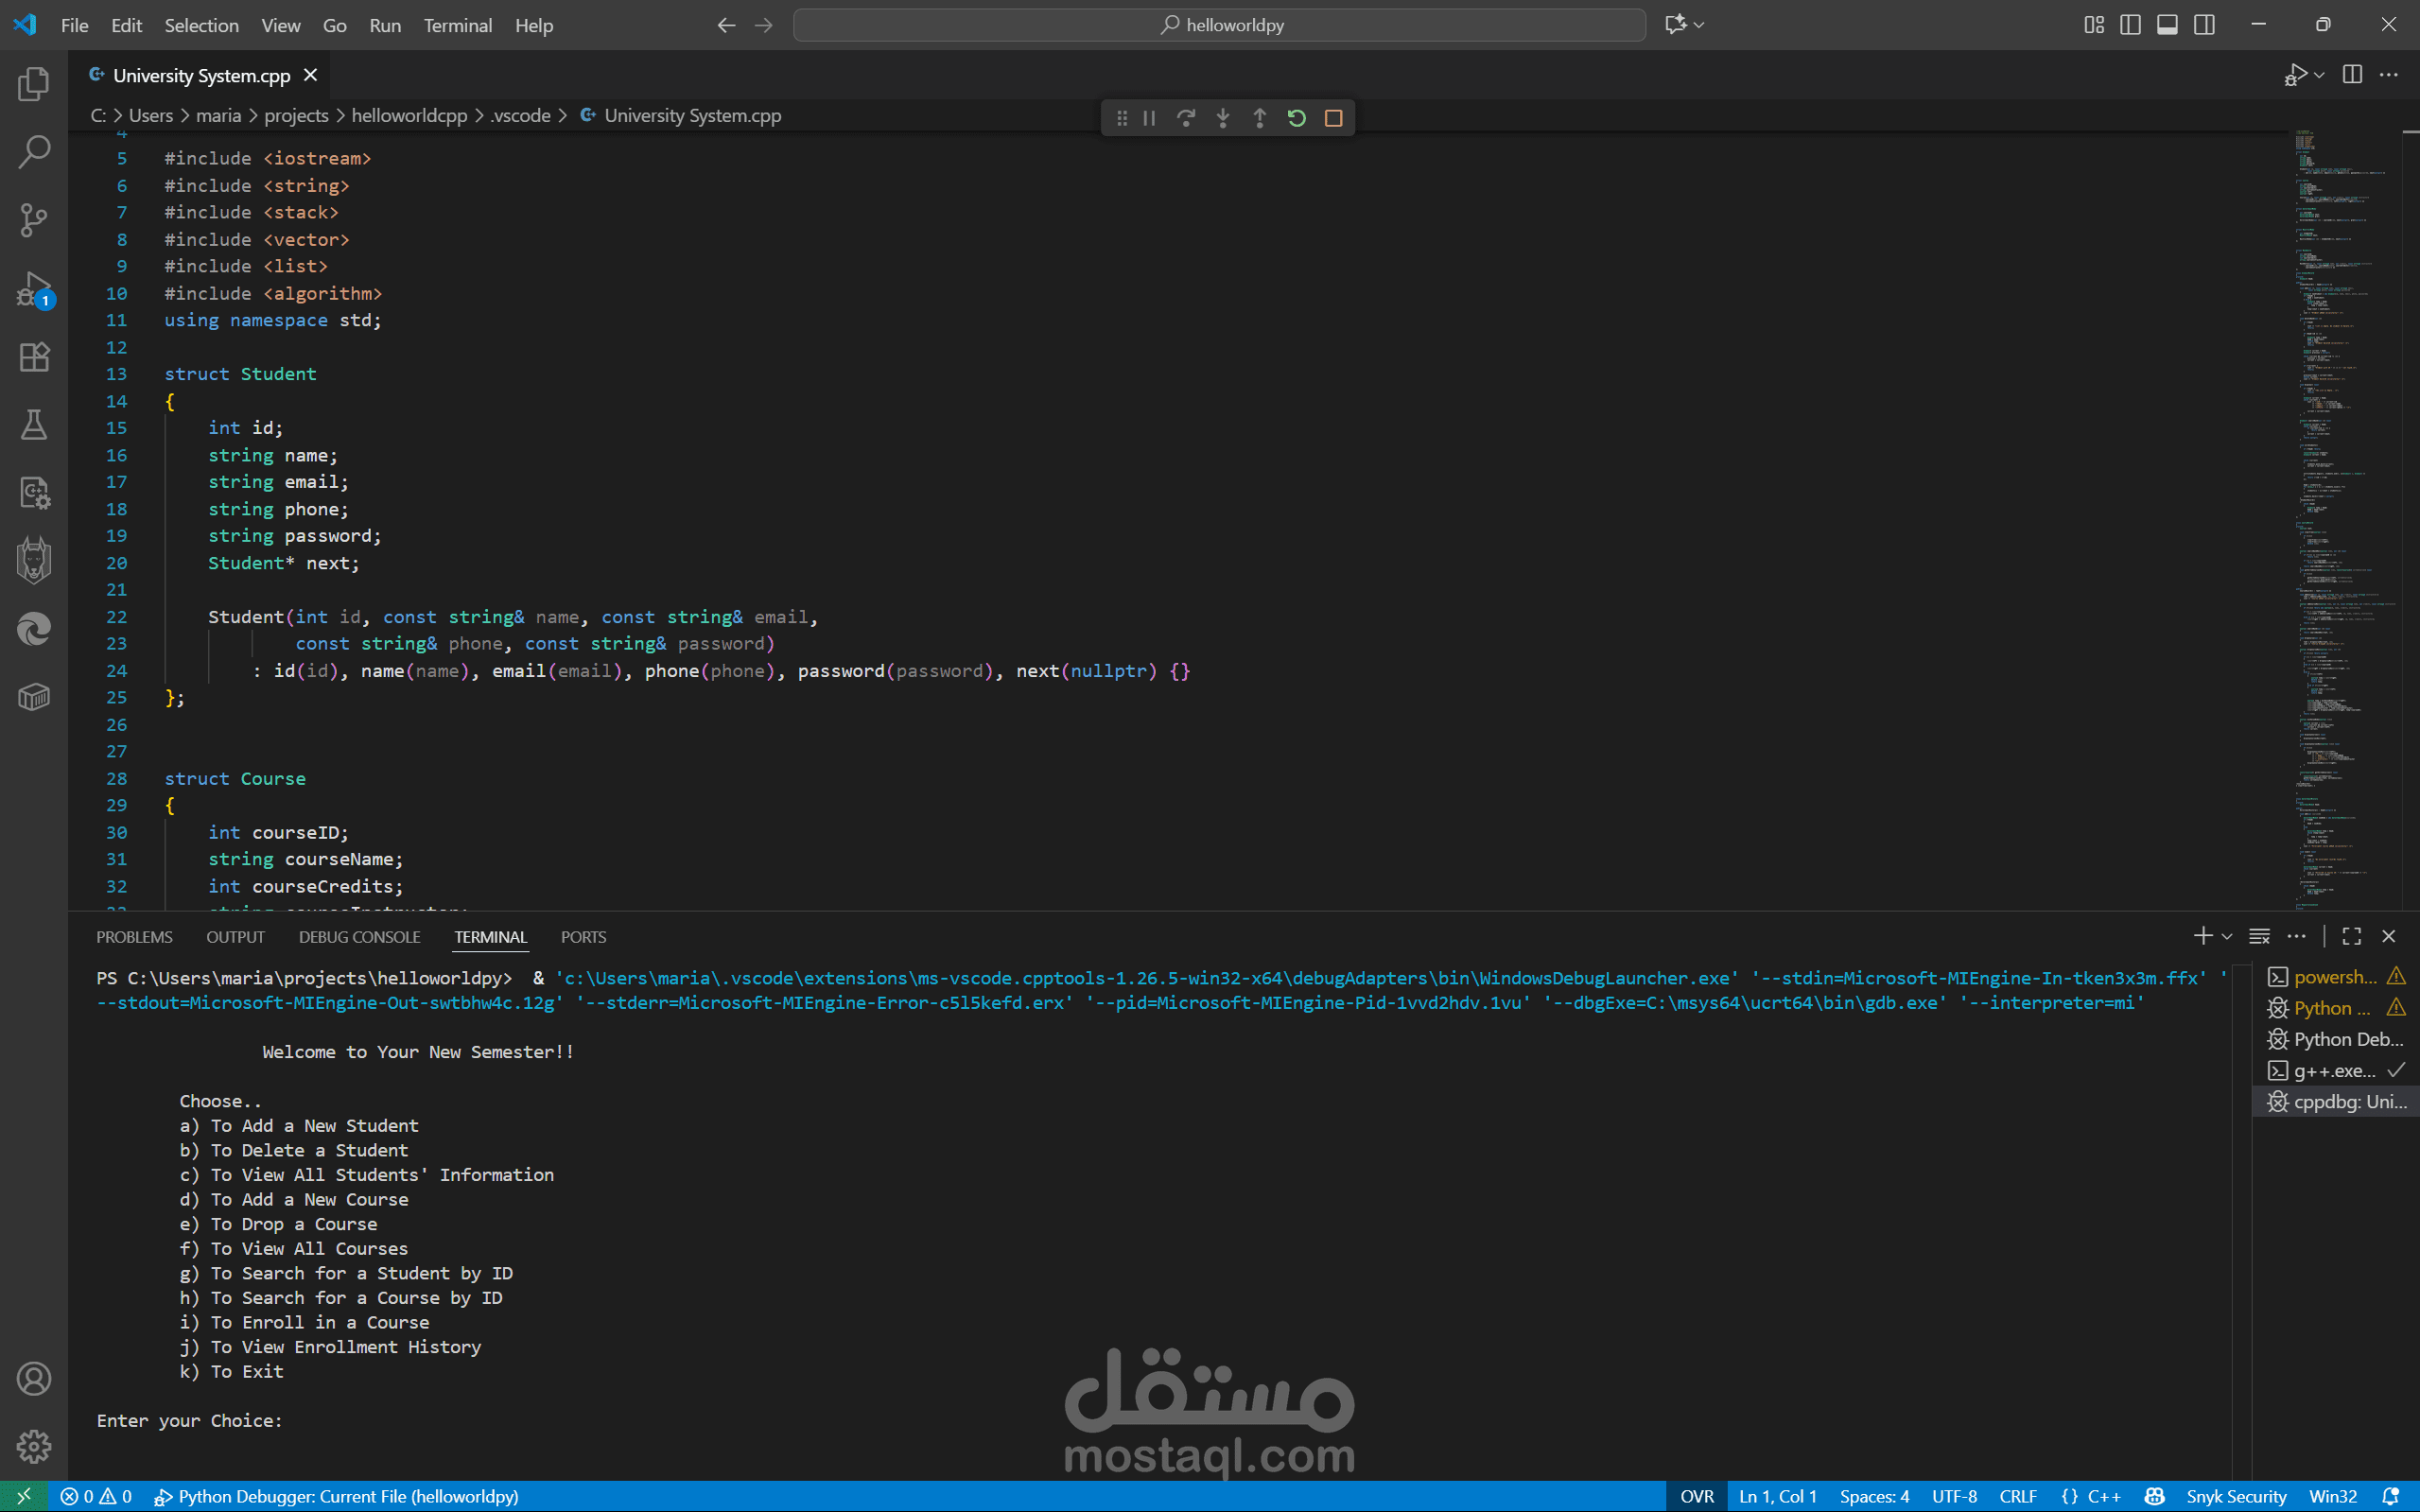2420x1512 pixels.
Task: Open the remote window indicator
Action: click(x=24, y=1496)
